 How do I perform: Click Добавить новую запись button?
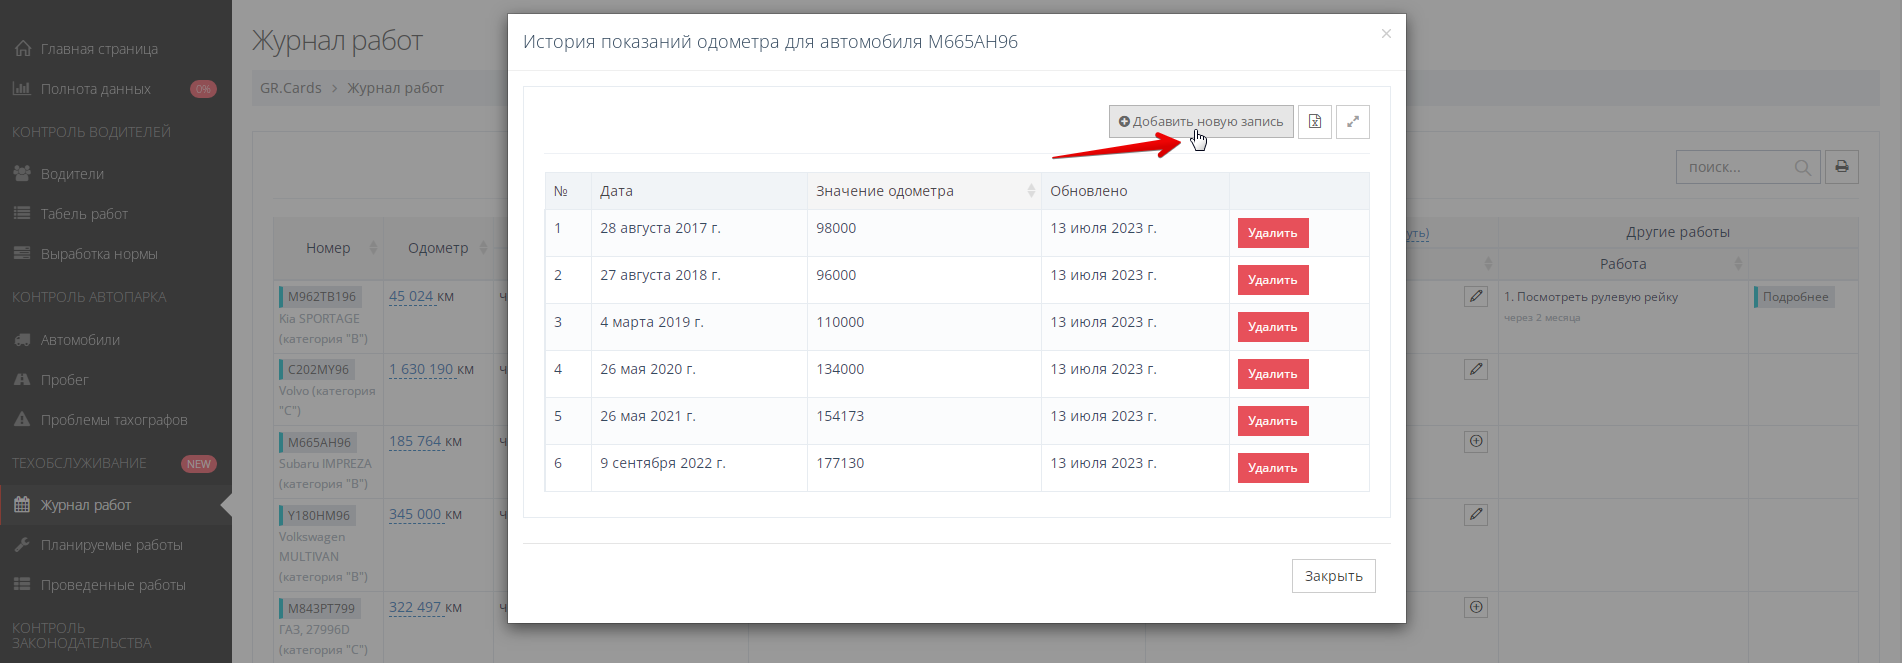point(1201,122)
